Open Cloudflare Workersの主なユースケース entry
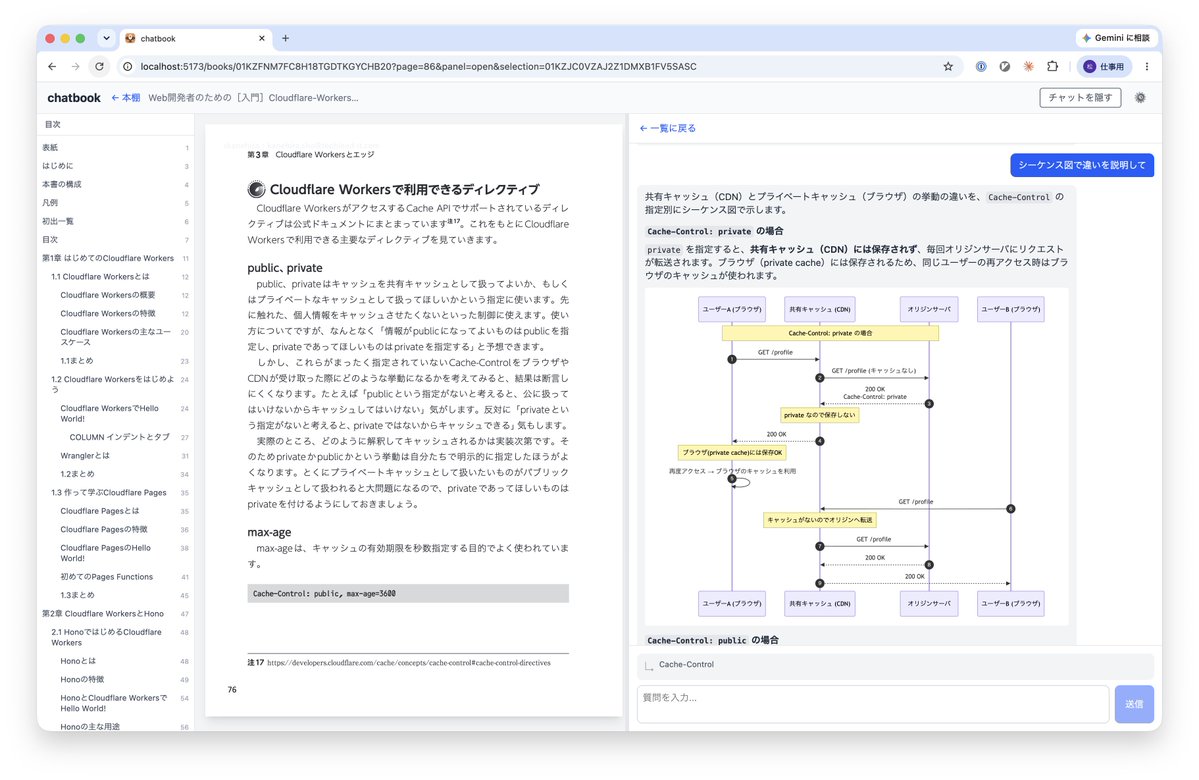 point(115,337)
